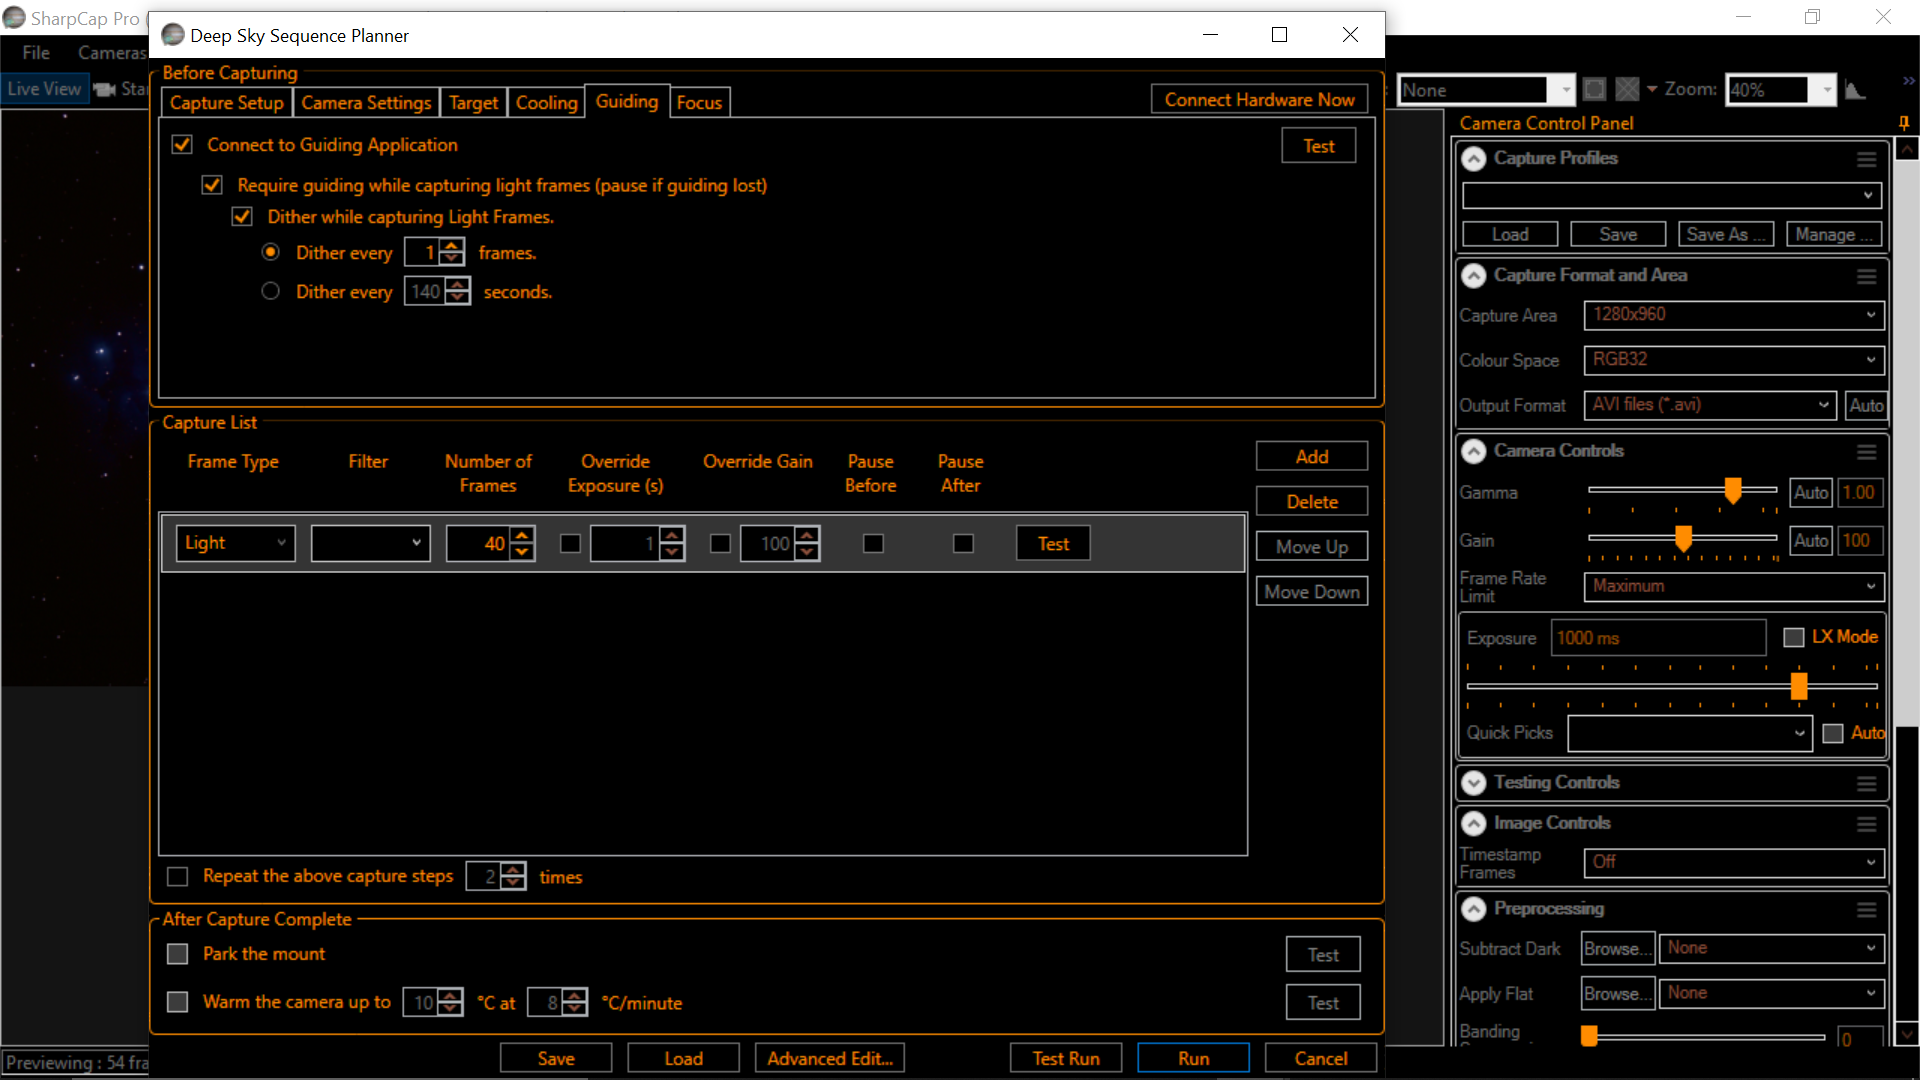The width and height of the screenshot is (1920, 1080).
Task: Click the Test Run button
Action: (1066, 1058)
